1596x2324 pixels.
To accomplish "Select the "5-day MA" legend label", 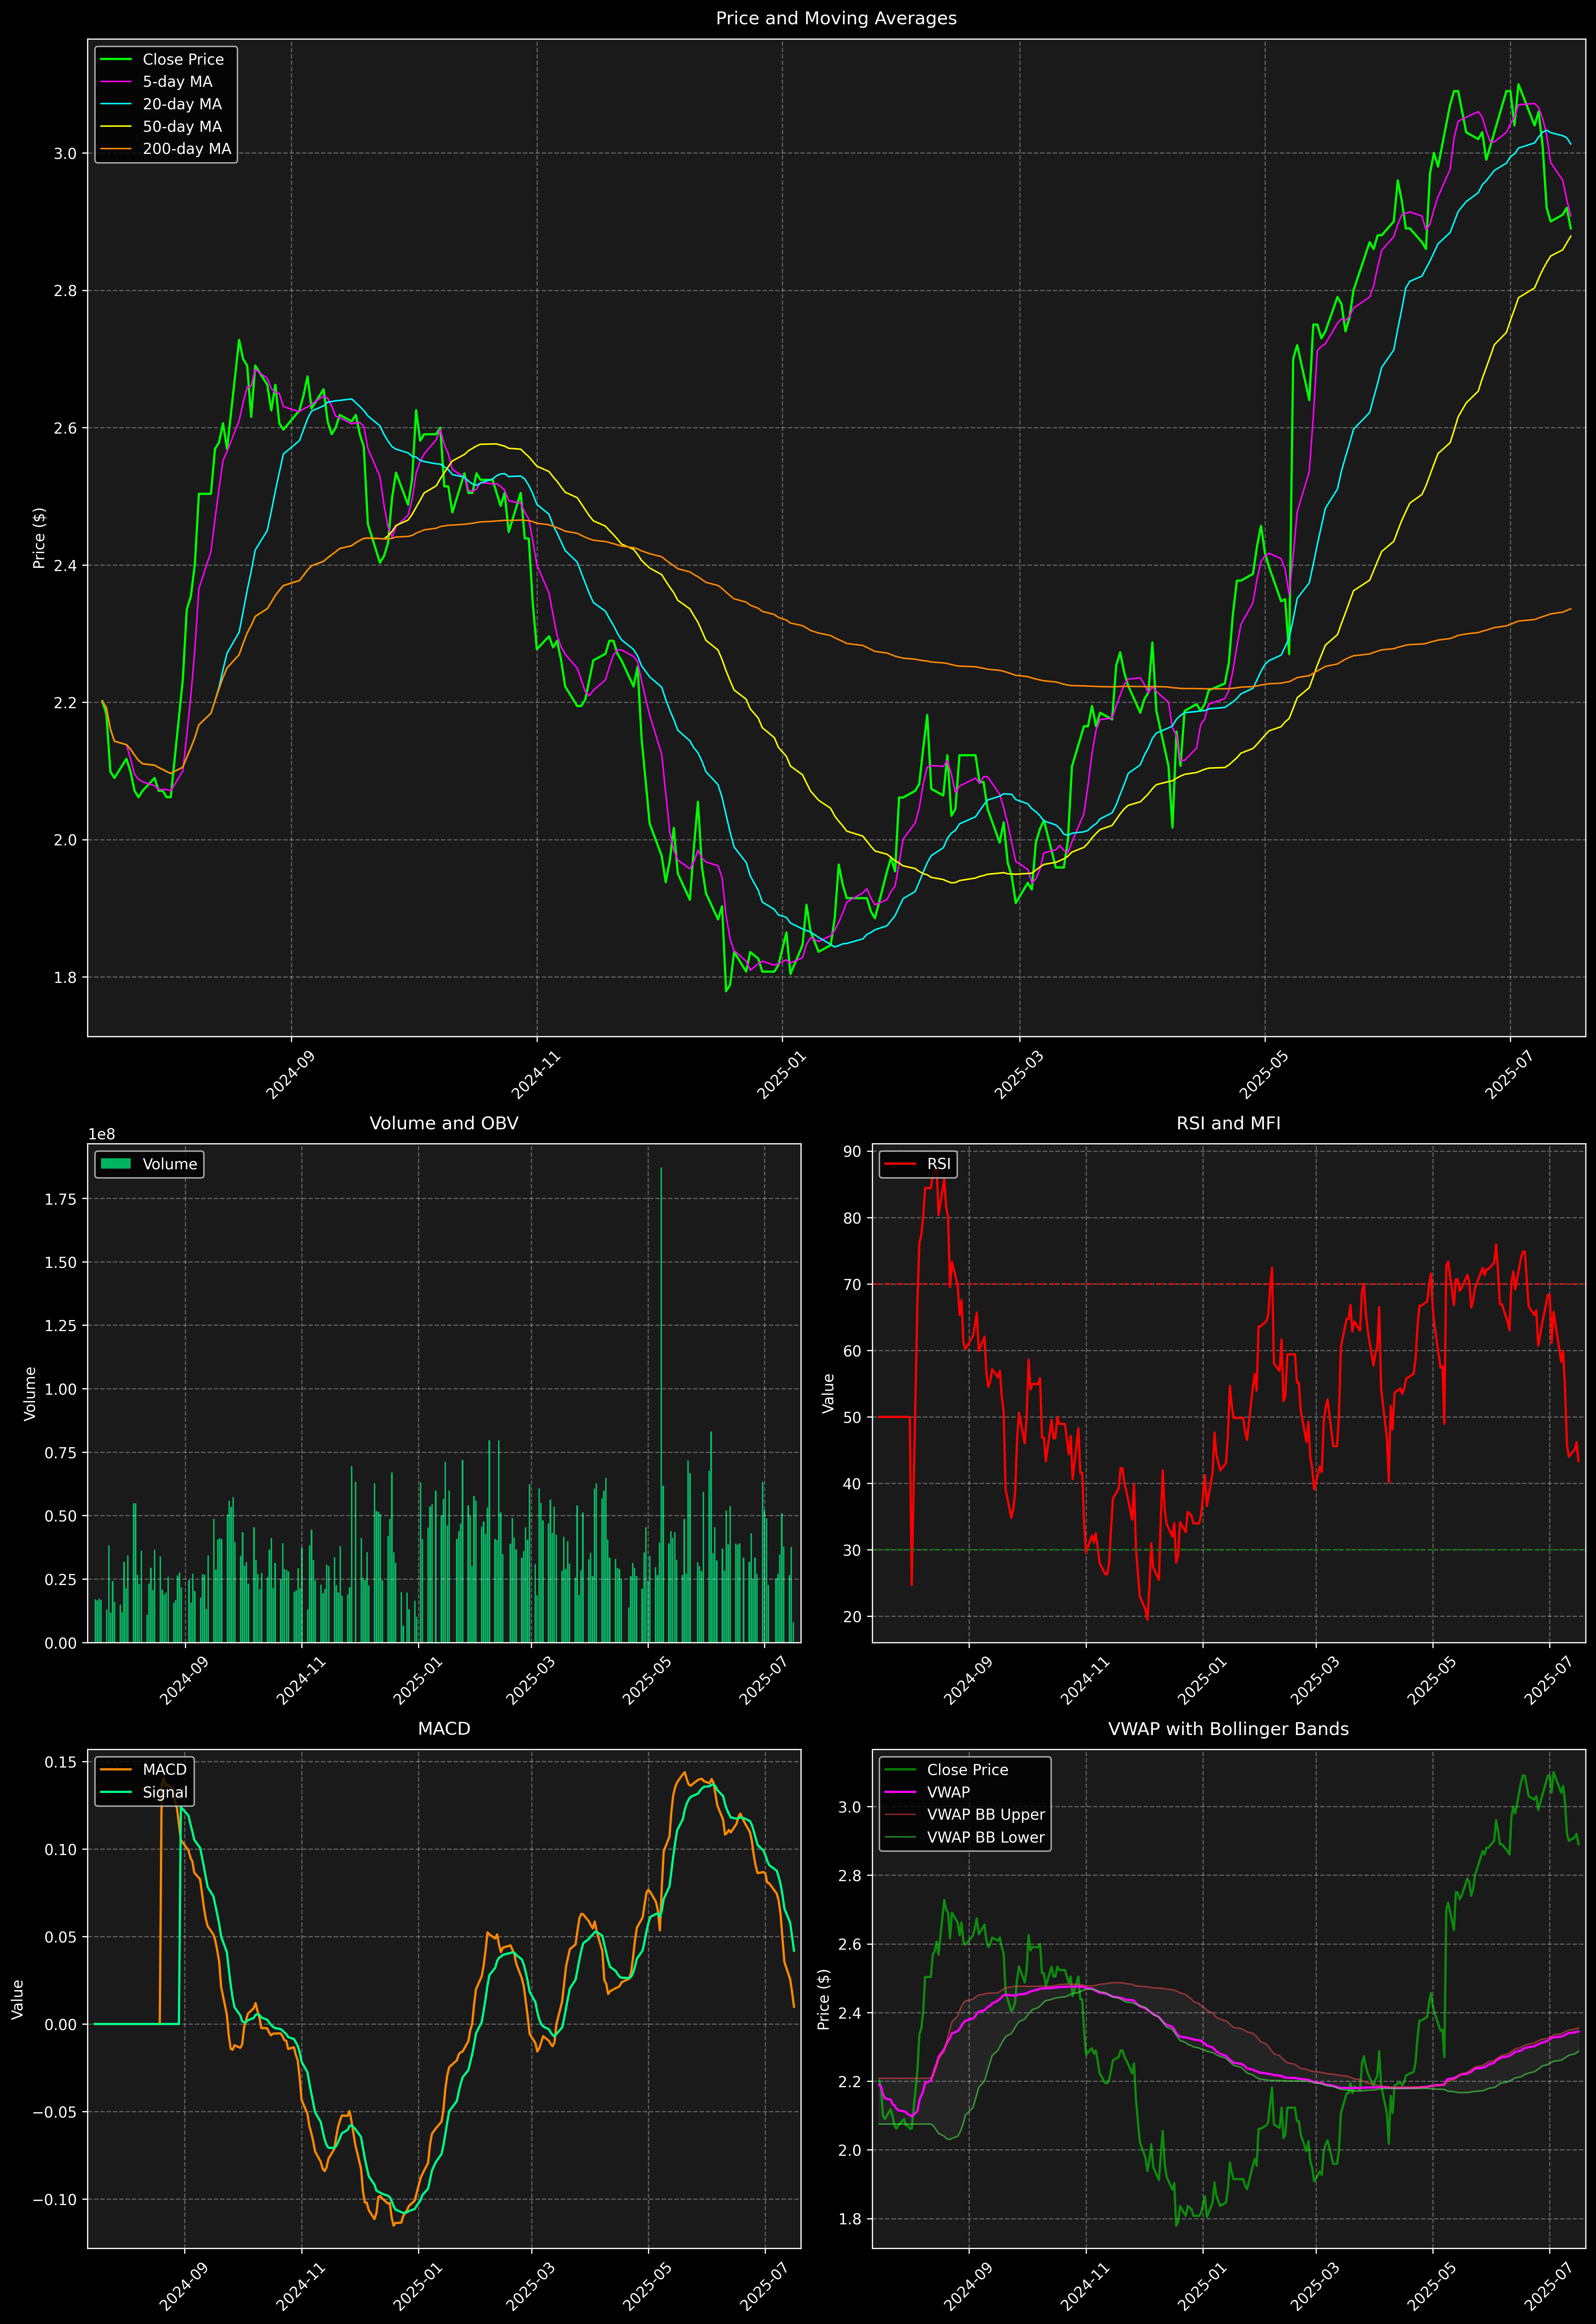I will tap(177, 82).
